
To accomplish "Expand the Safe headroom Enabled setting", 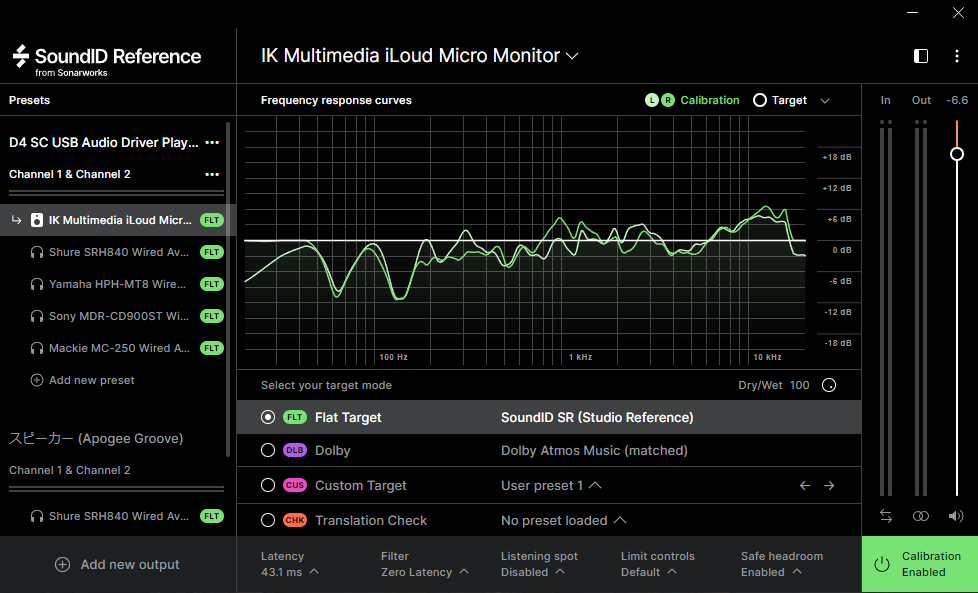I will tap(782, 564).
